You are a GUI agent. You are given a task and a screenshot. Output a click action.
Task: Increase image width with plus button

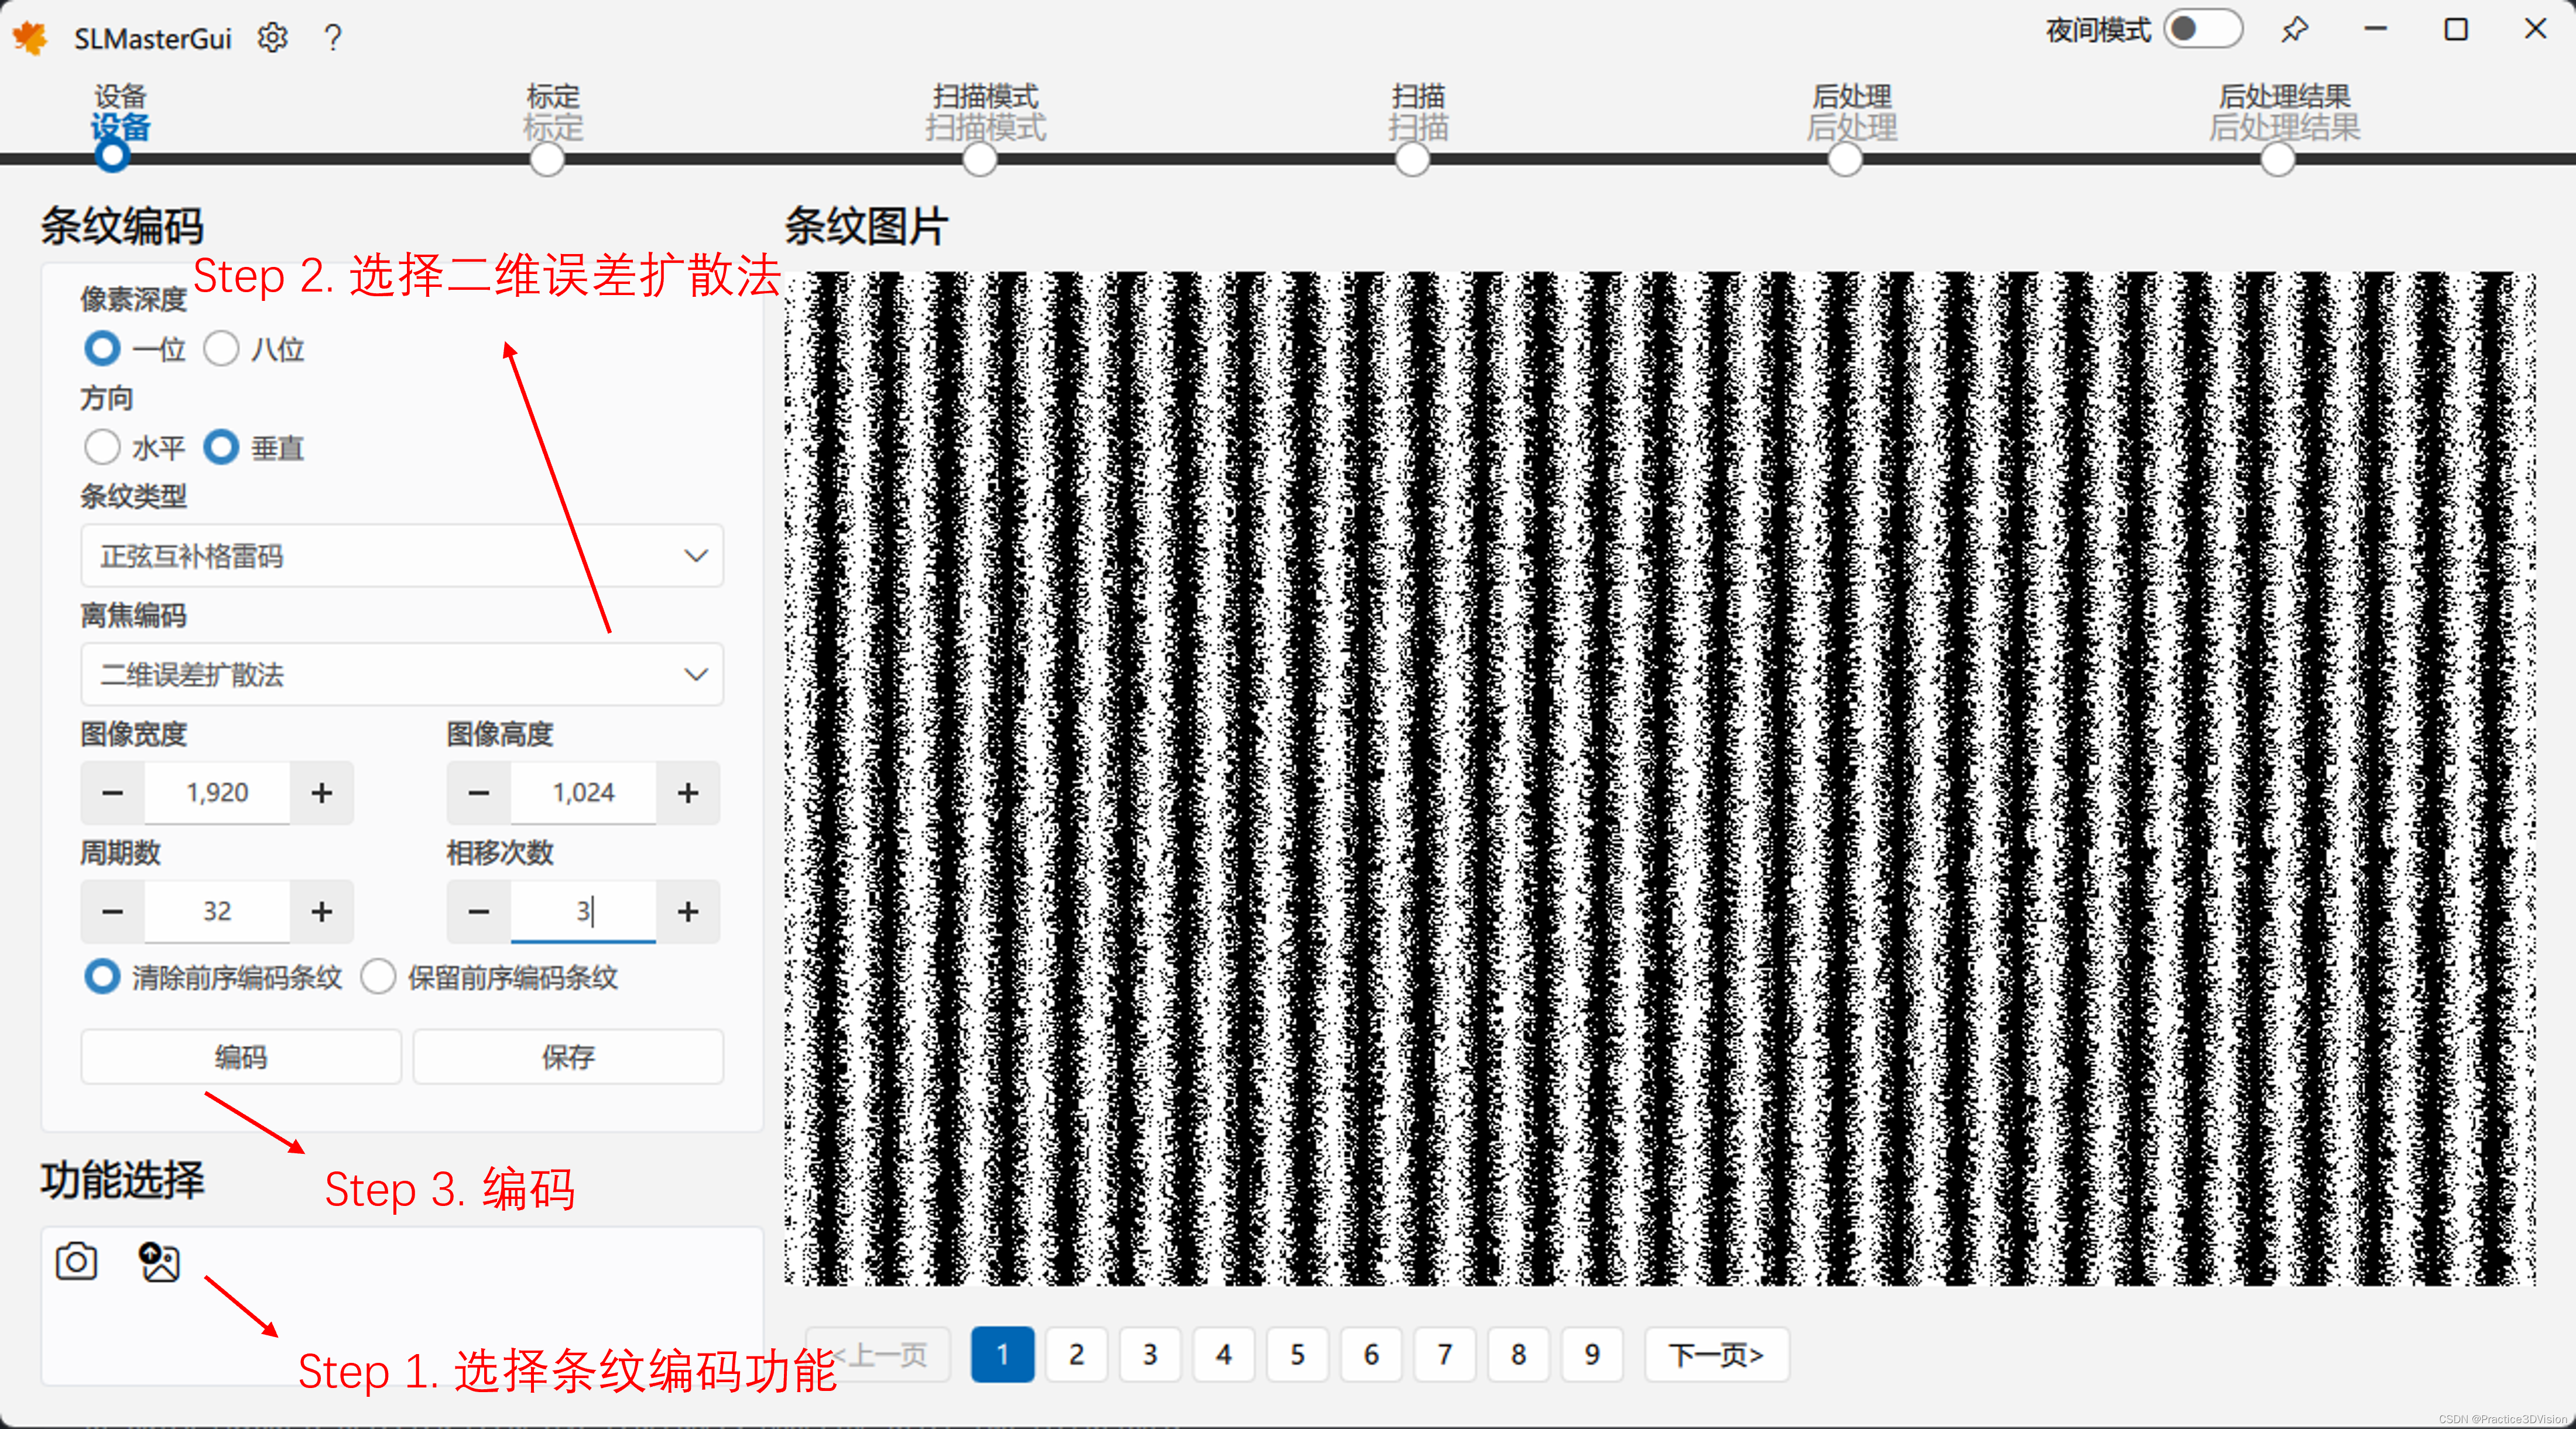click(x=321, y=793)
